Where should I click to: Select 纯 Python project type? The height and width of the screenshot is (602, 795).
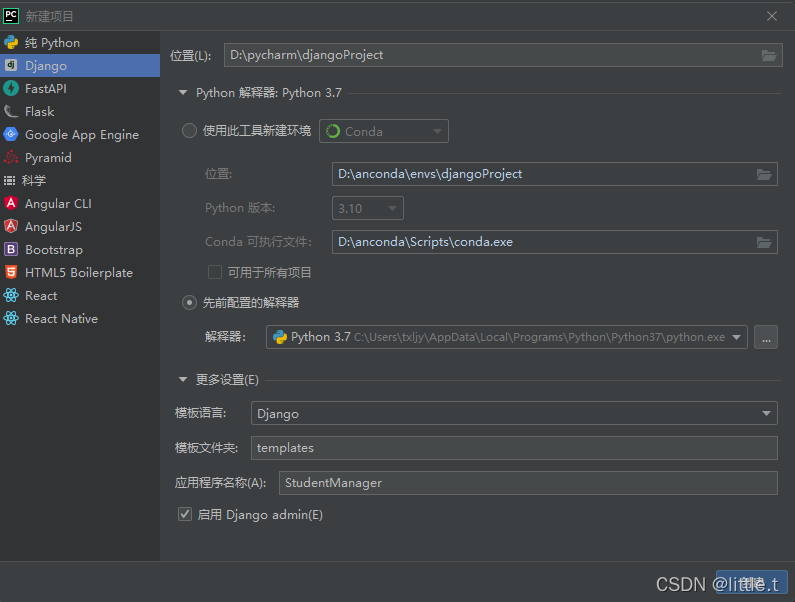click(80, 43)
